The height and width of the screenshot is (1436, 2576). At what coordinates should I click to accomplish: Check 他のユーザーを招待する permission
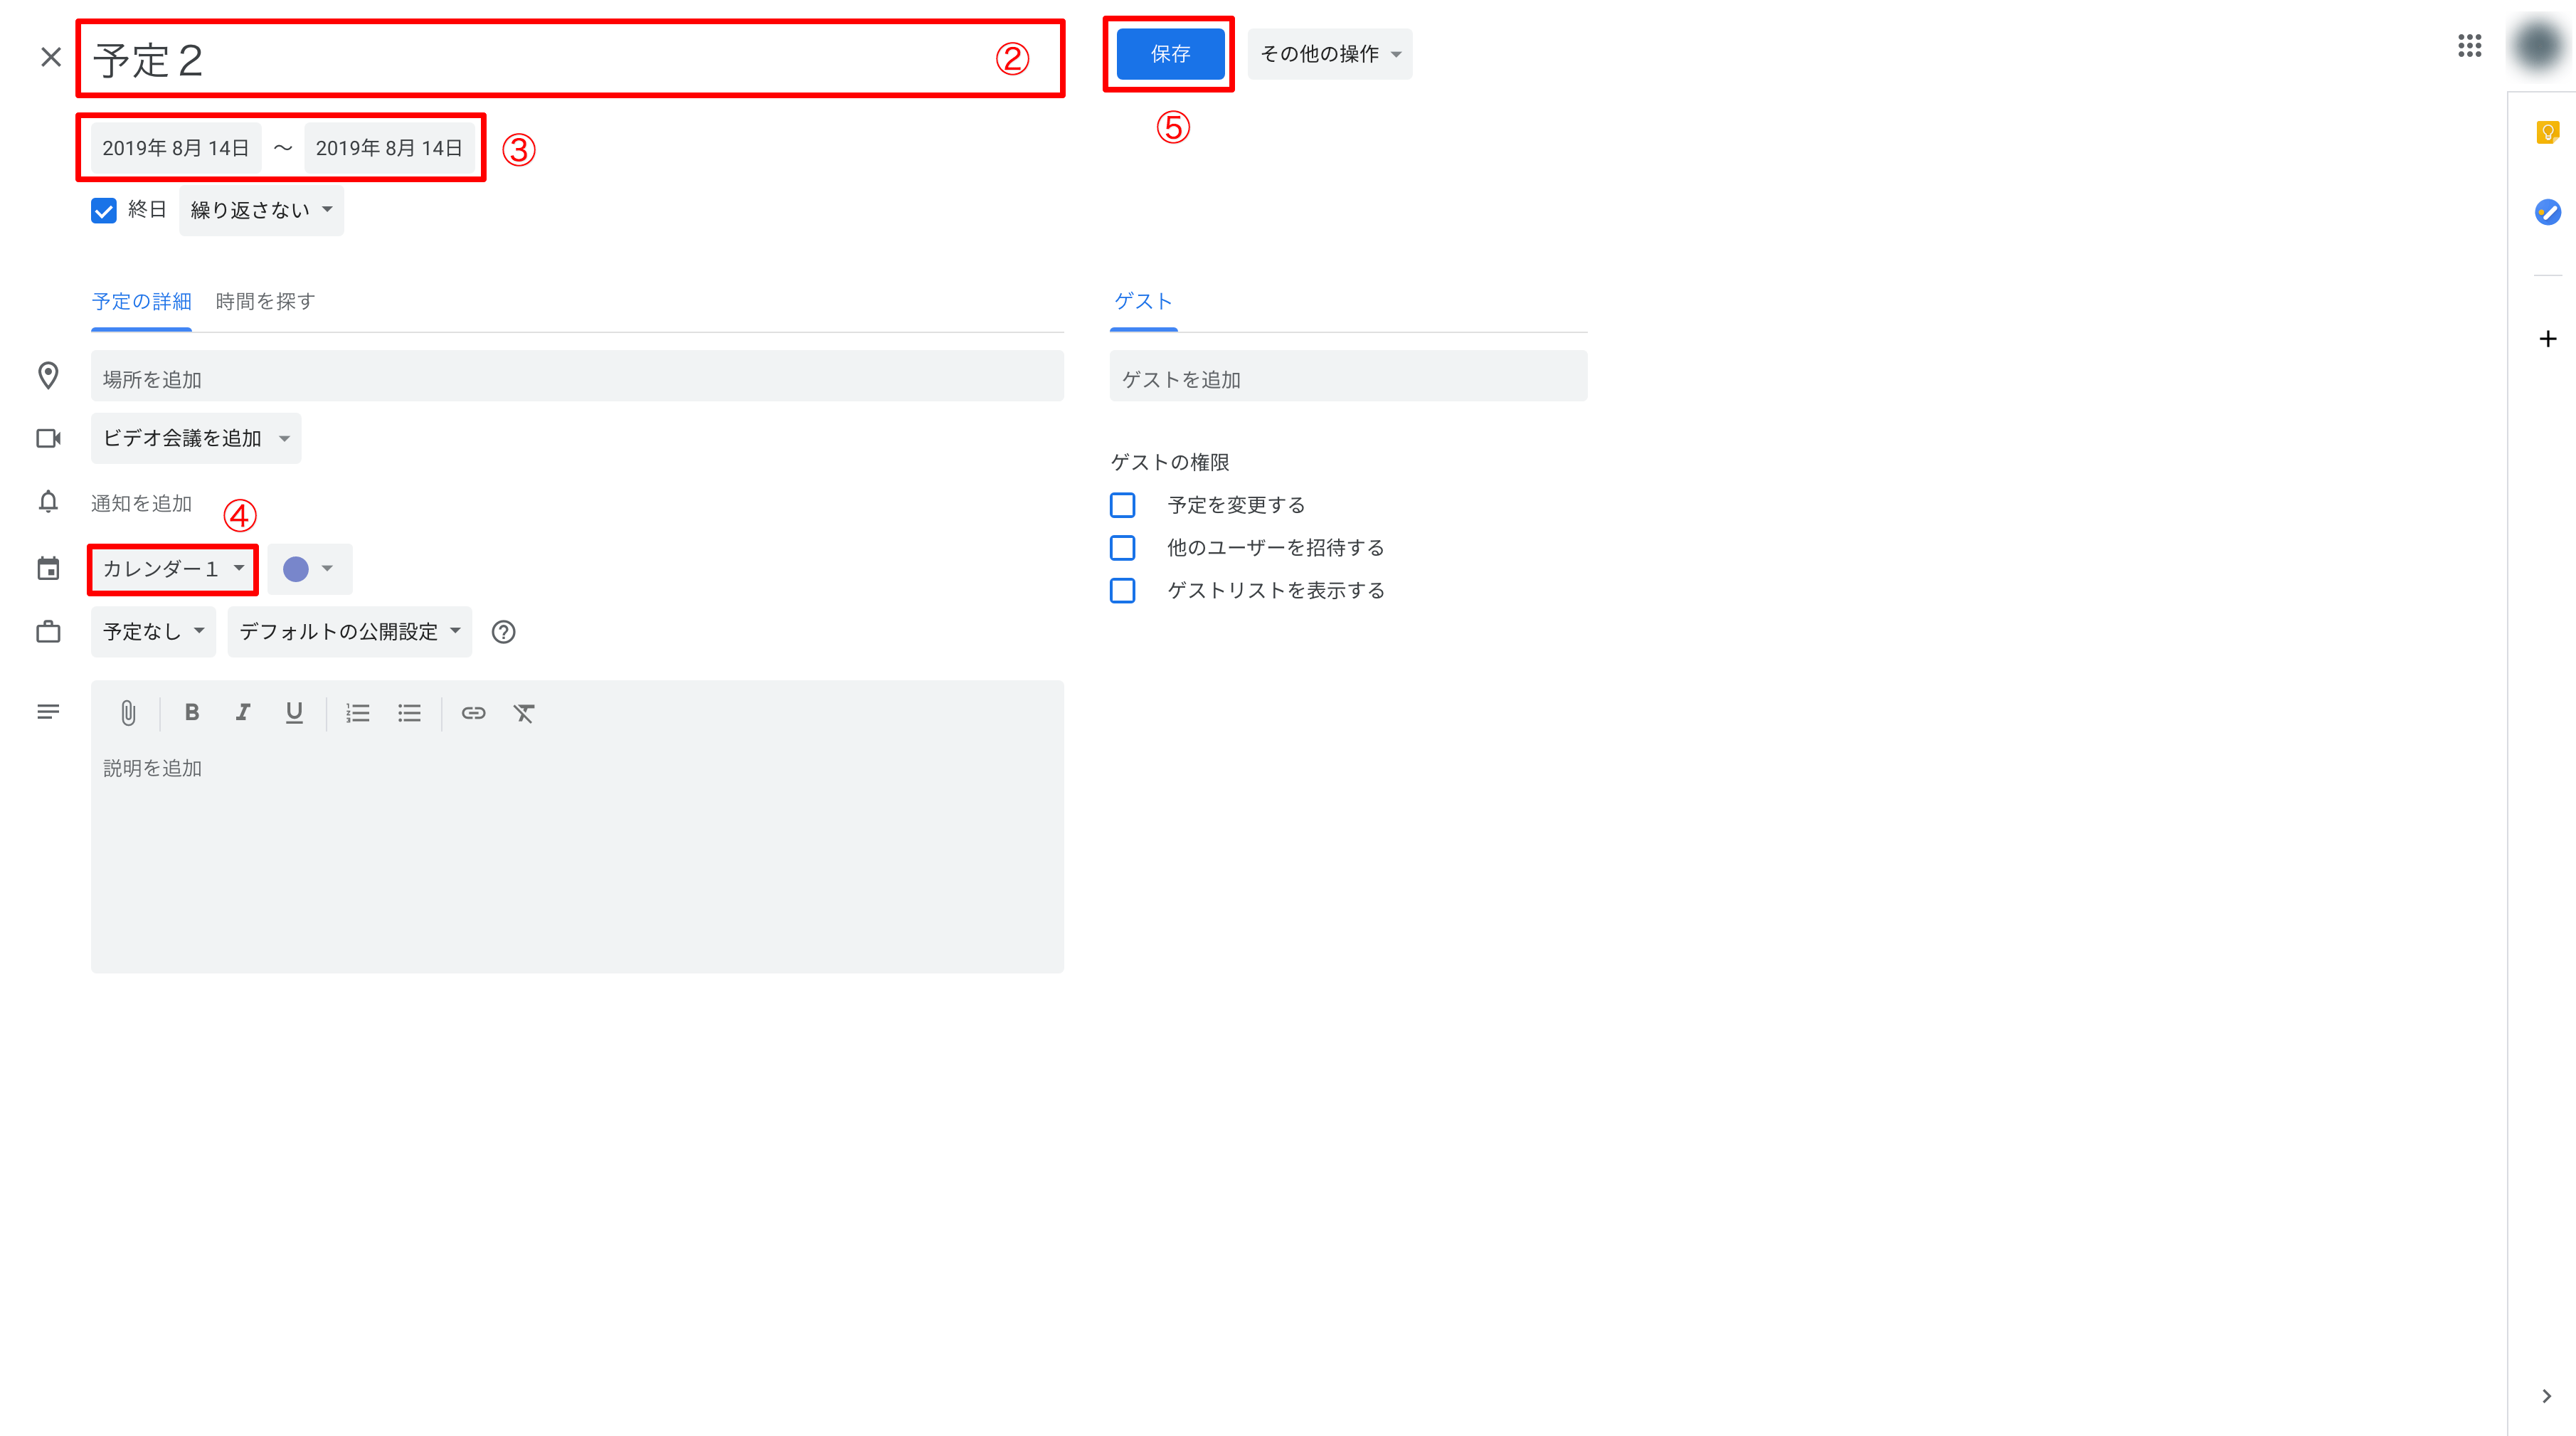click(x=1122, y=548)
